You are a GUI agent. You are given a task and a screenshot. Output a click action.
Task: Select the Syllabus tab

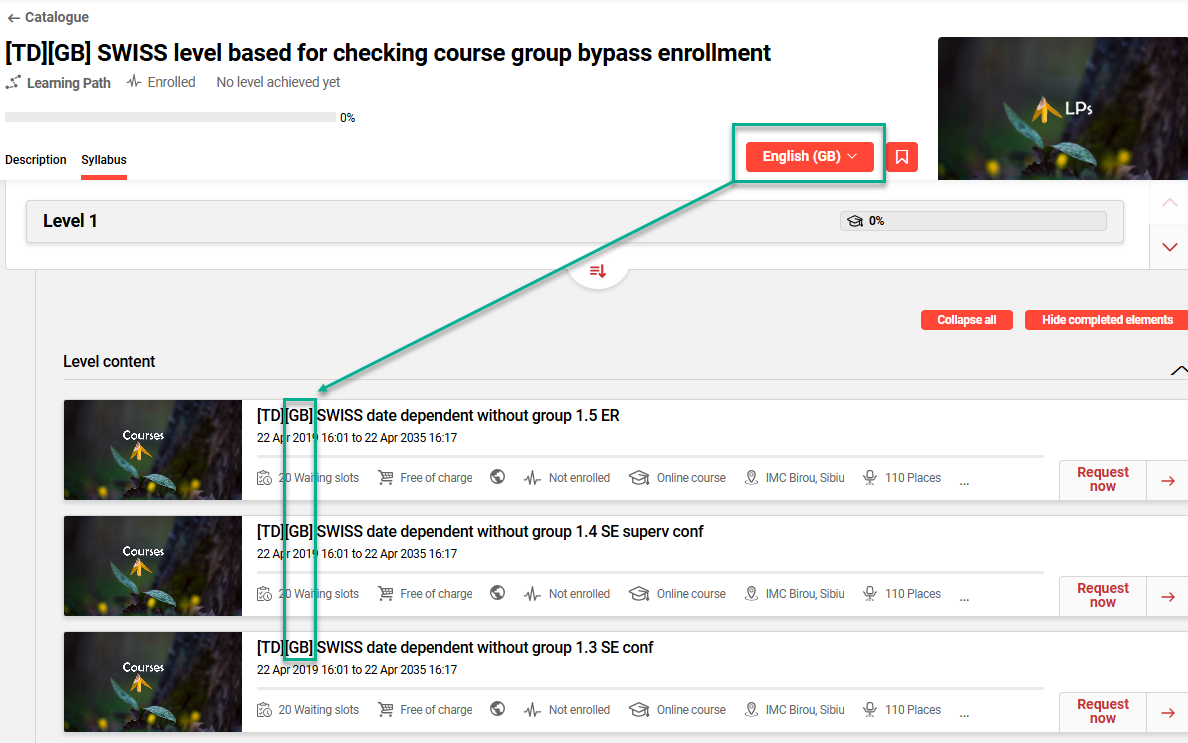(104, 160)
